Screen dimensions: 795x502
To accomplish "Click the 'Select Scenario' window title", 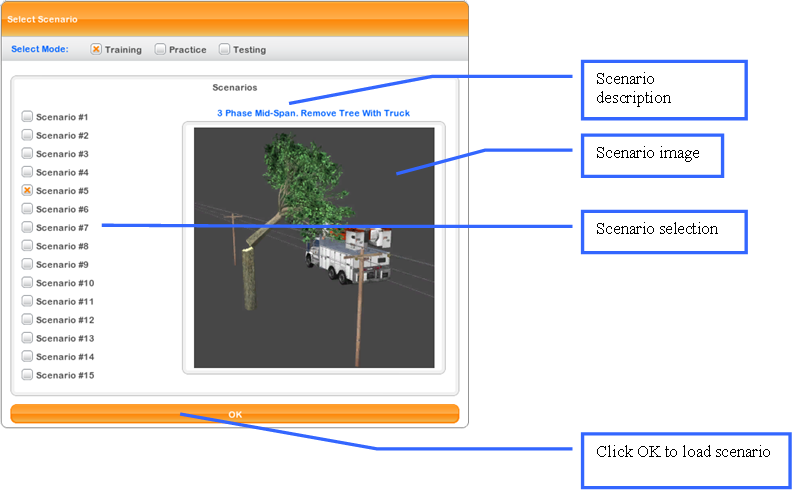I will pos(43,19).
